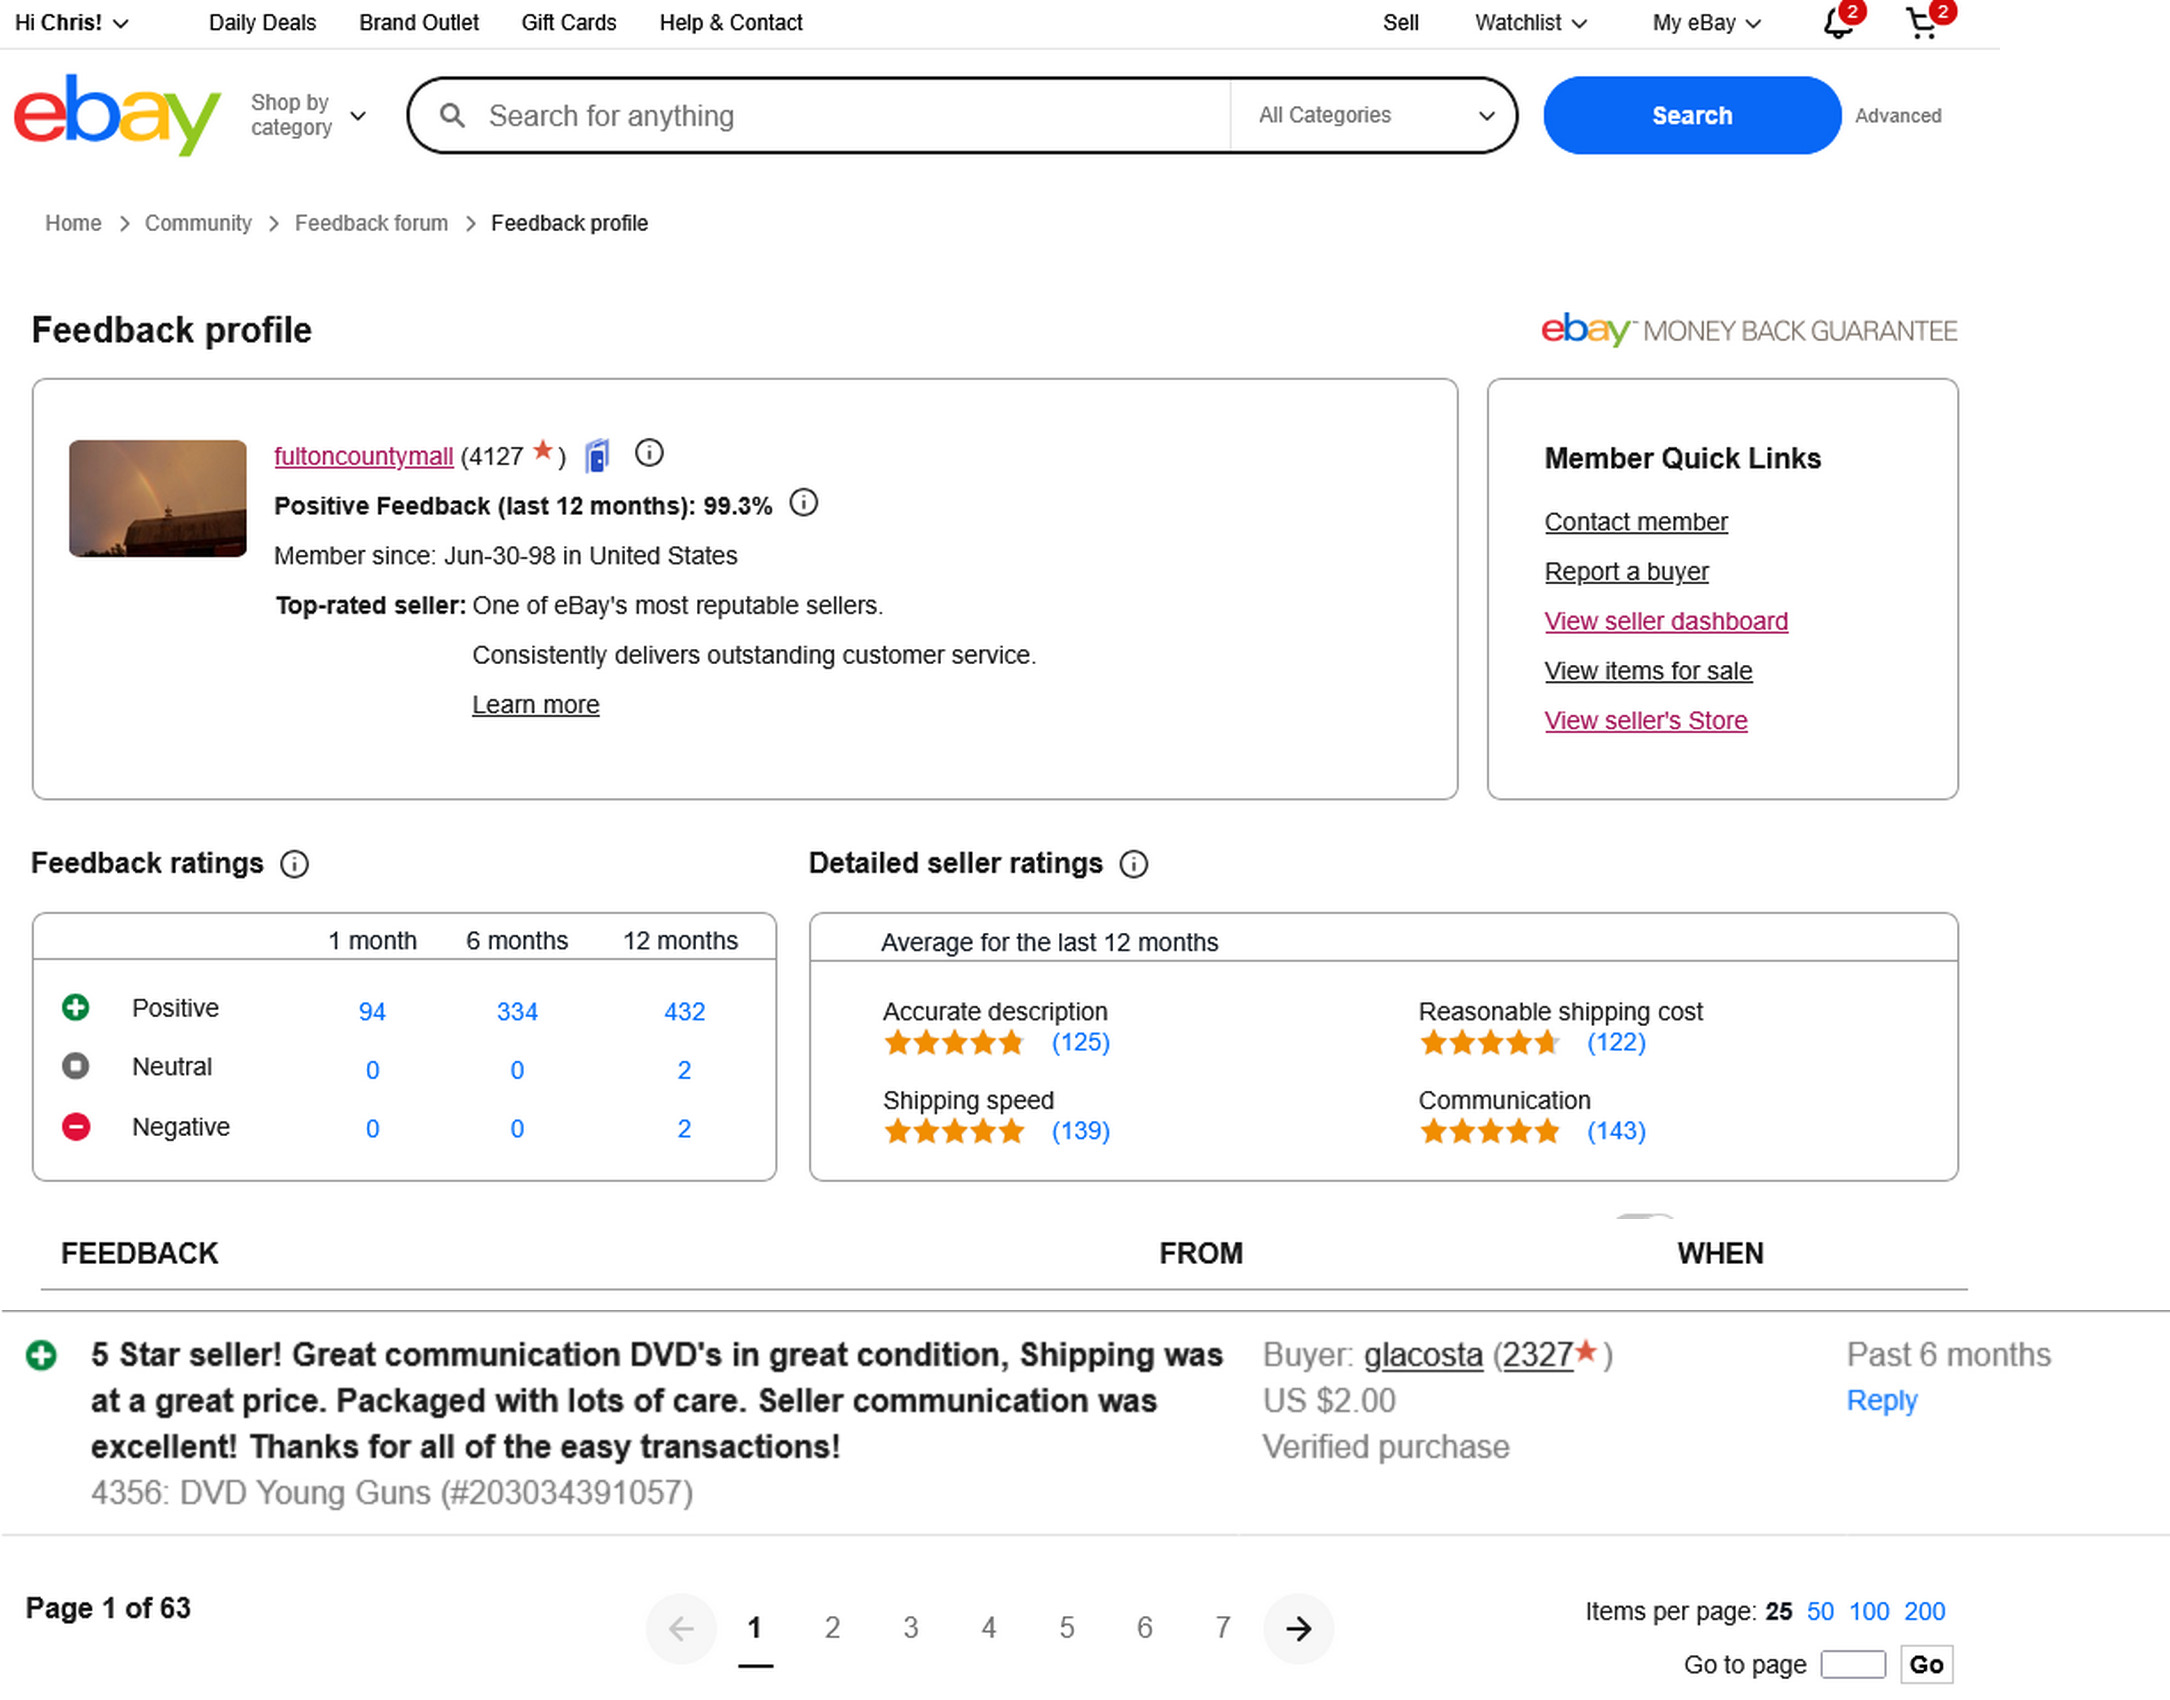
Task: Click the seller's rainbow profile picture
Action: pyautogui.click(x=158, y=498)
